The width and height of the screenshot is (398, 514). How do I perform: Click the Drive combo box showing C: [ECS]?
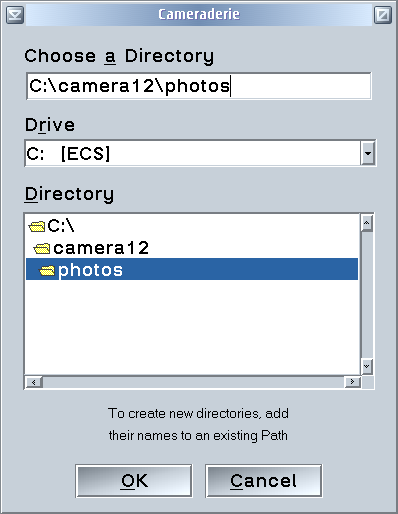click(x=200, y=153)
